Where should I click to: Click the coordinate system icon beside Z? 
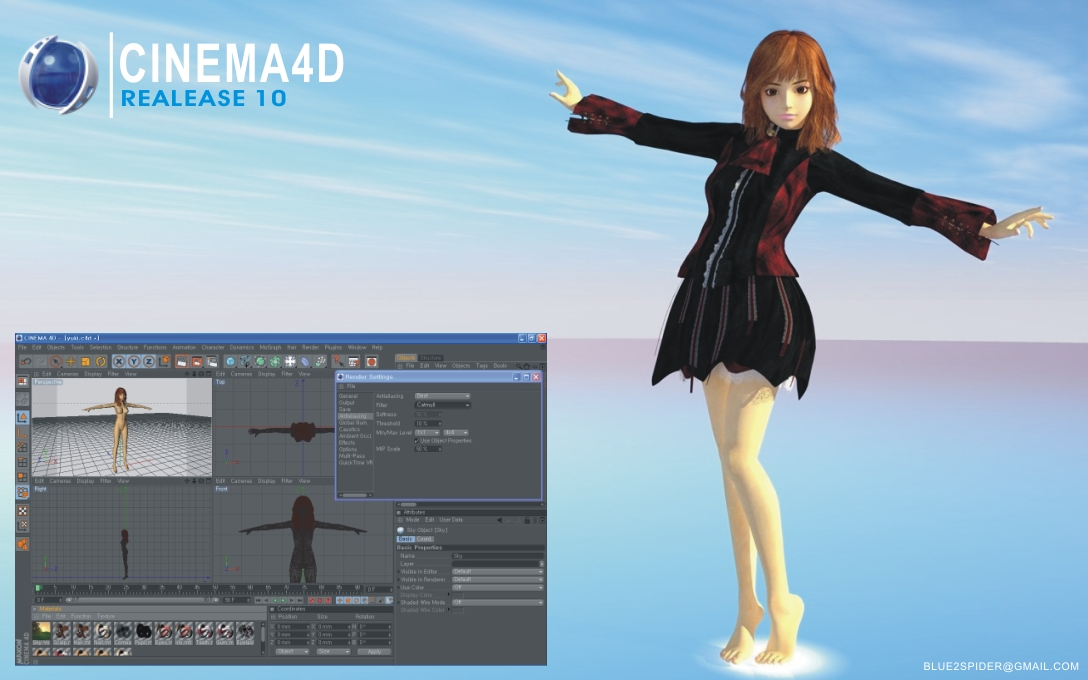pos(164,362)
